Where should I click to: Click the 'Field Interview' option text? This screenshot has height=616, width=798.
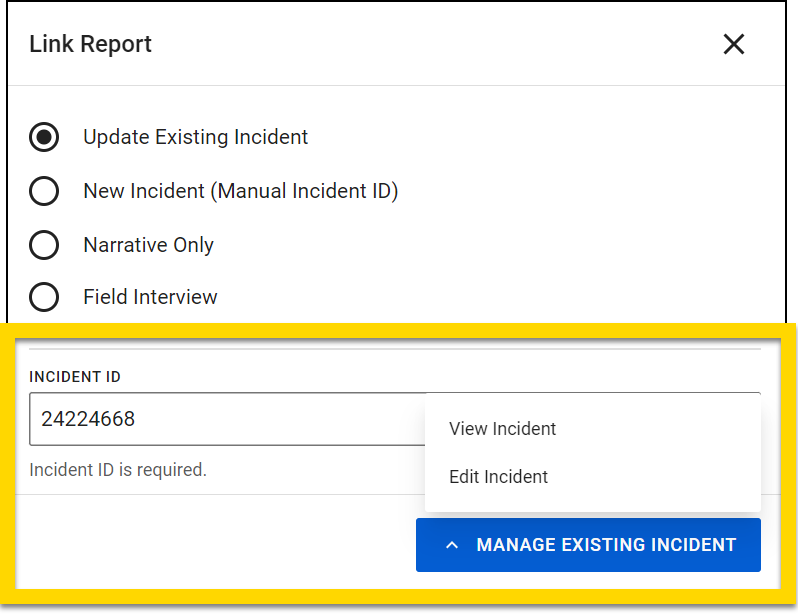tap(150, 297)
